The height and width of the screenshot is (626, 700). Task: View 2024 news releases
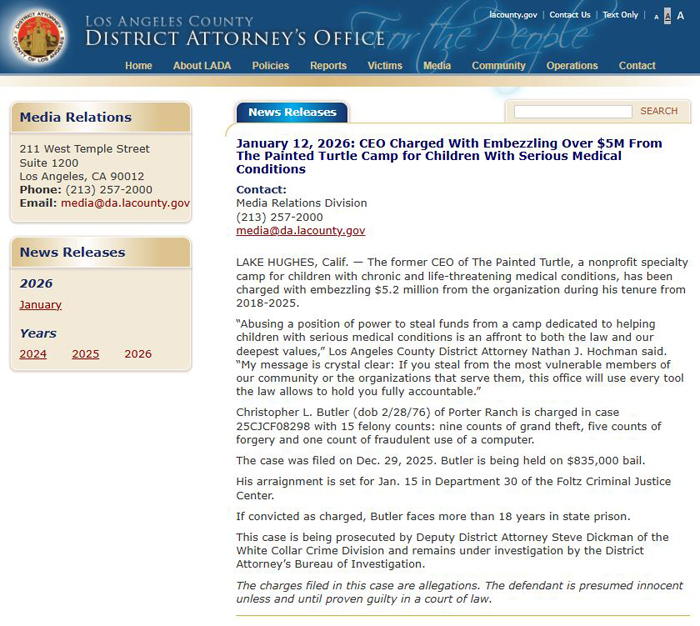[33, 354]
